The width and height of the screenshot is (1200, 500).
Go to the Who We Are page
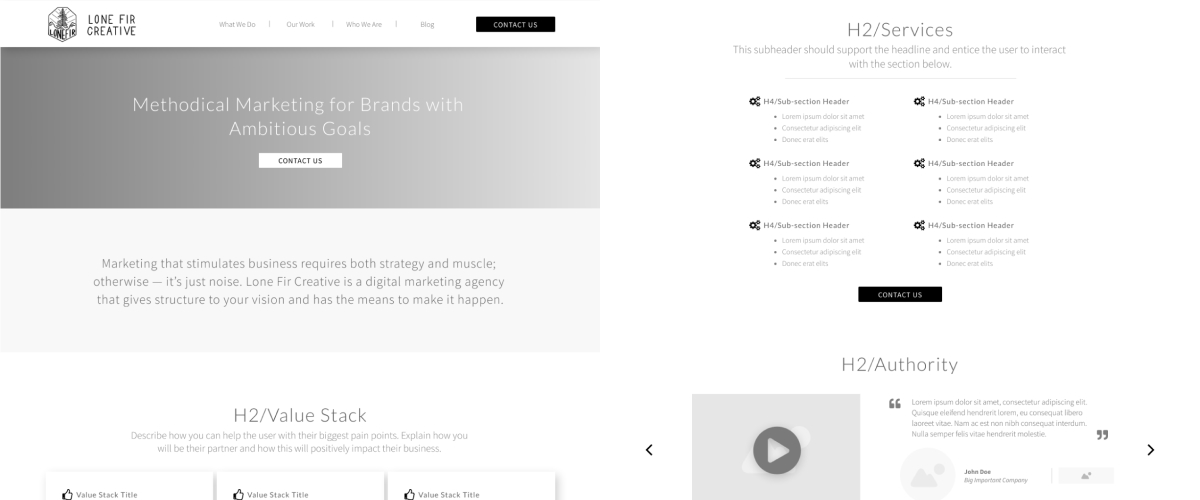coord(364,24)
